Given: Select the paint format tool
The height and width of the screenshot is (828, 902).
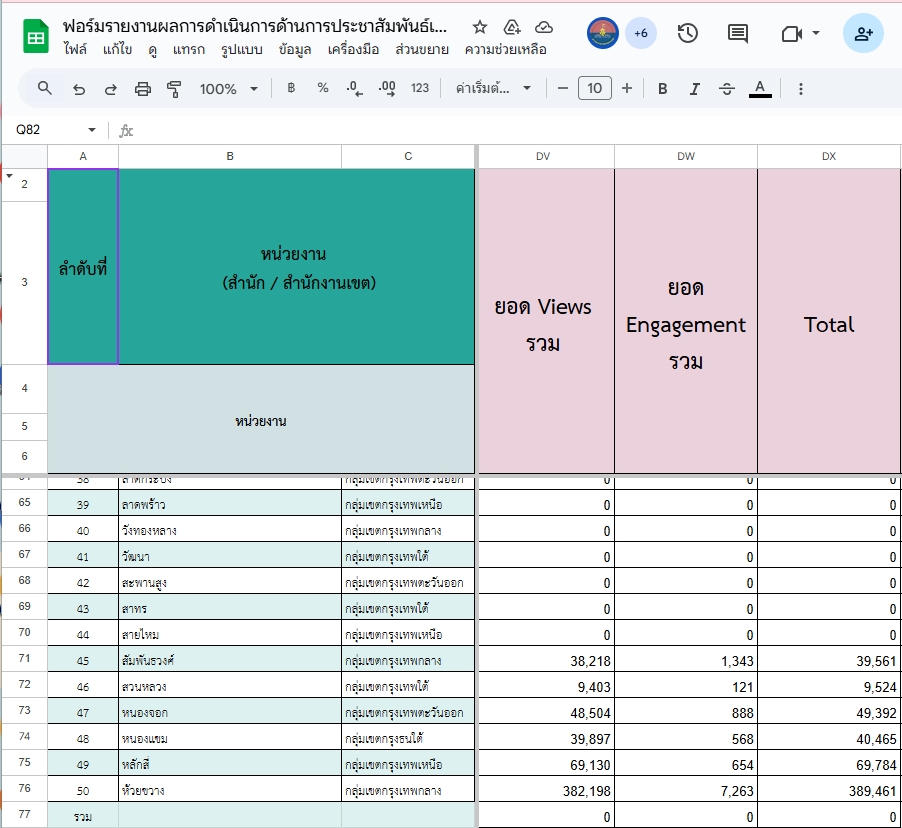Looking at the screenshot, I should (x=175, y=89).
